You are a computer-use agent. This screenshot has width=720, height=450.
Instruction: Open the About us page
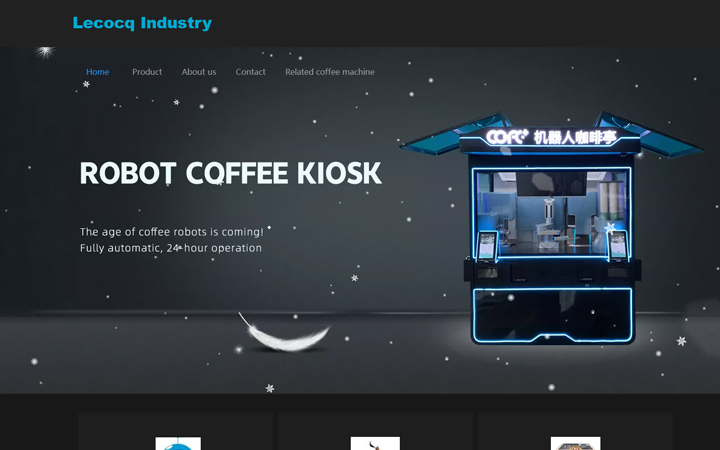point(199,72)
